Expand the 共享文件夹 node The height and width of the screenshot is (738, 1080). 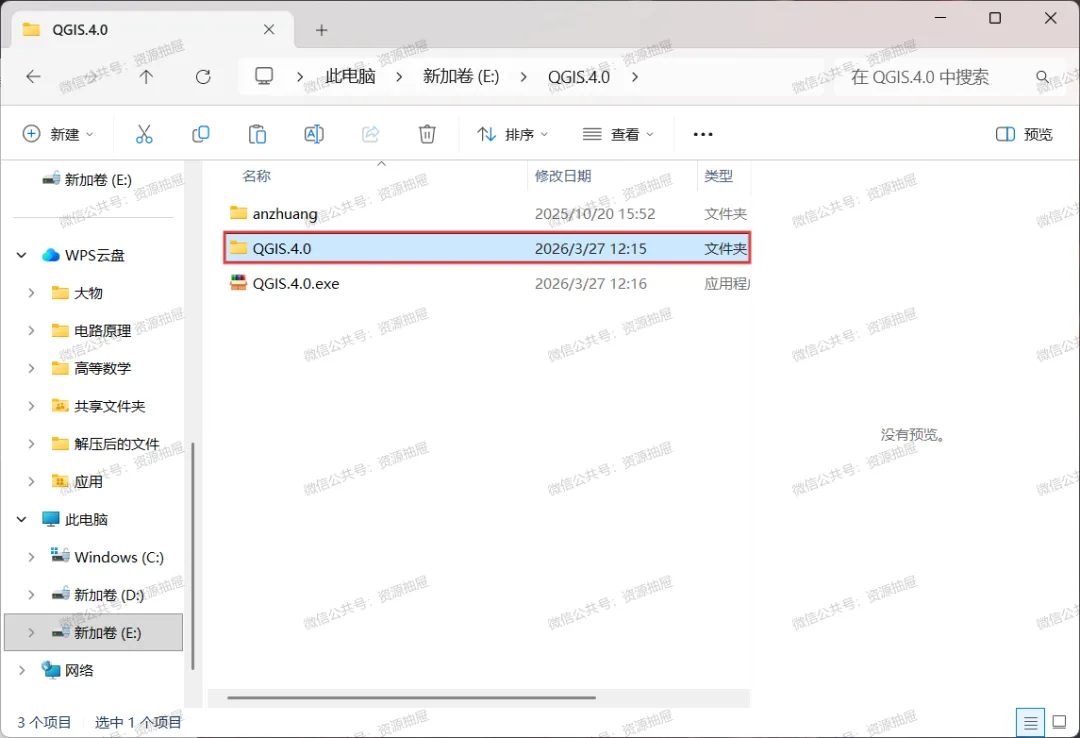(x=31, y=406)
